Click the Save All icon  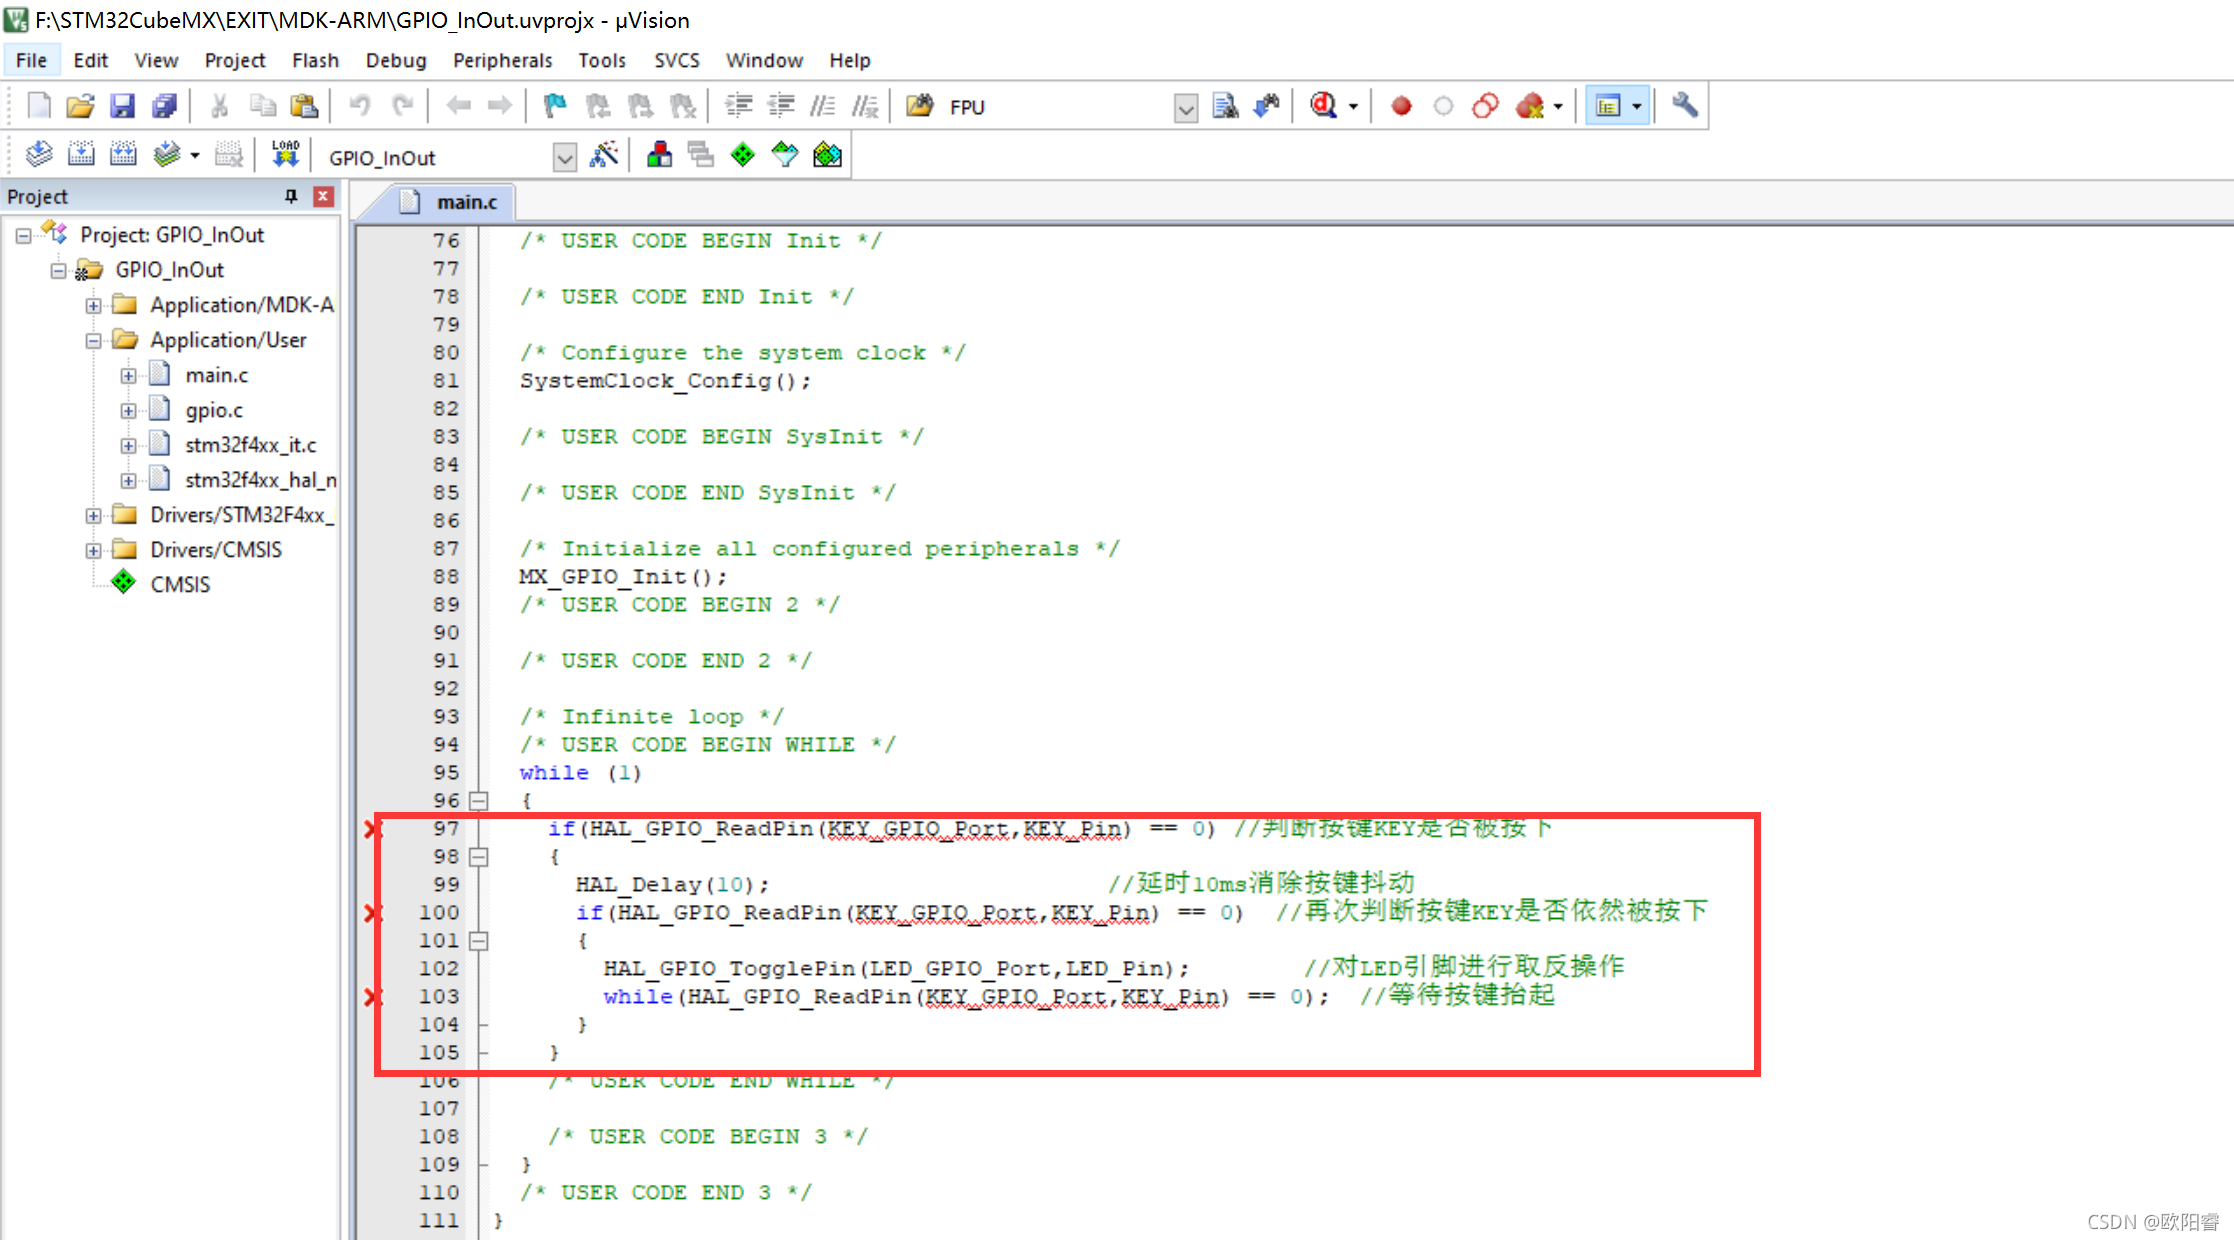tap(164, 105)
